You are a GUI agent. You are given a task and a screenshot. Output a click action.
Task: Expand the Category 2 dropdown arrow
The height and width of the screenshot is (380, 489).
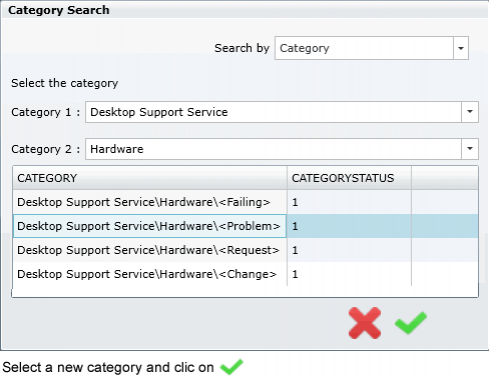click(x=470, y=149)
